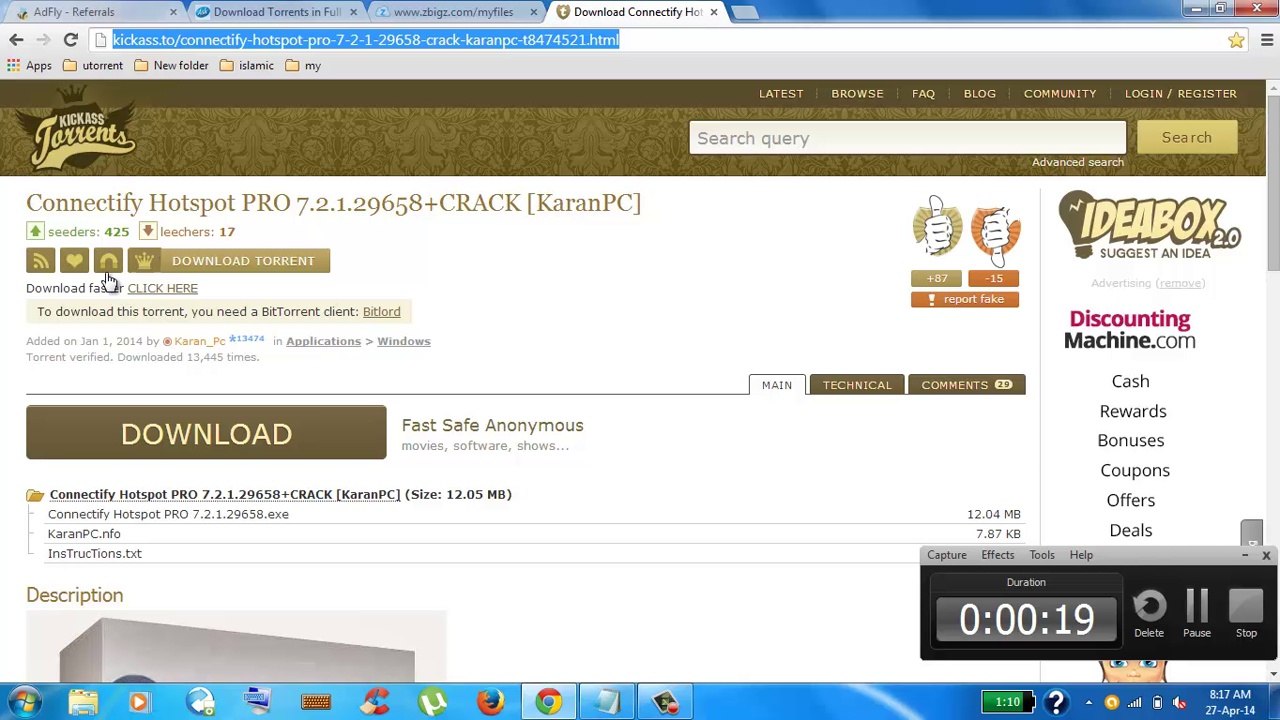Open uTorrent from the taskbar
Image resolution: width=1280 pixels, height=720 pixels.
(x=432, y=702)
